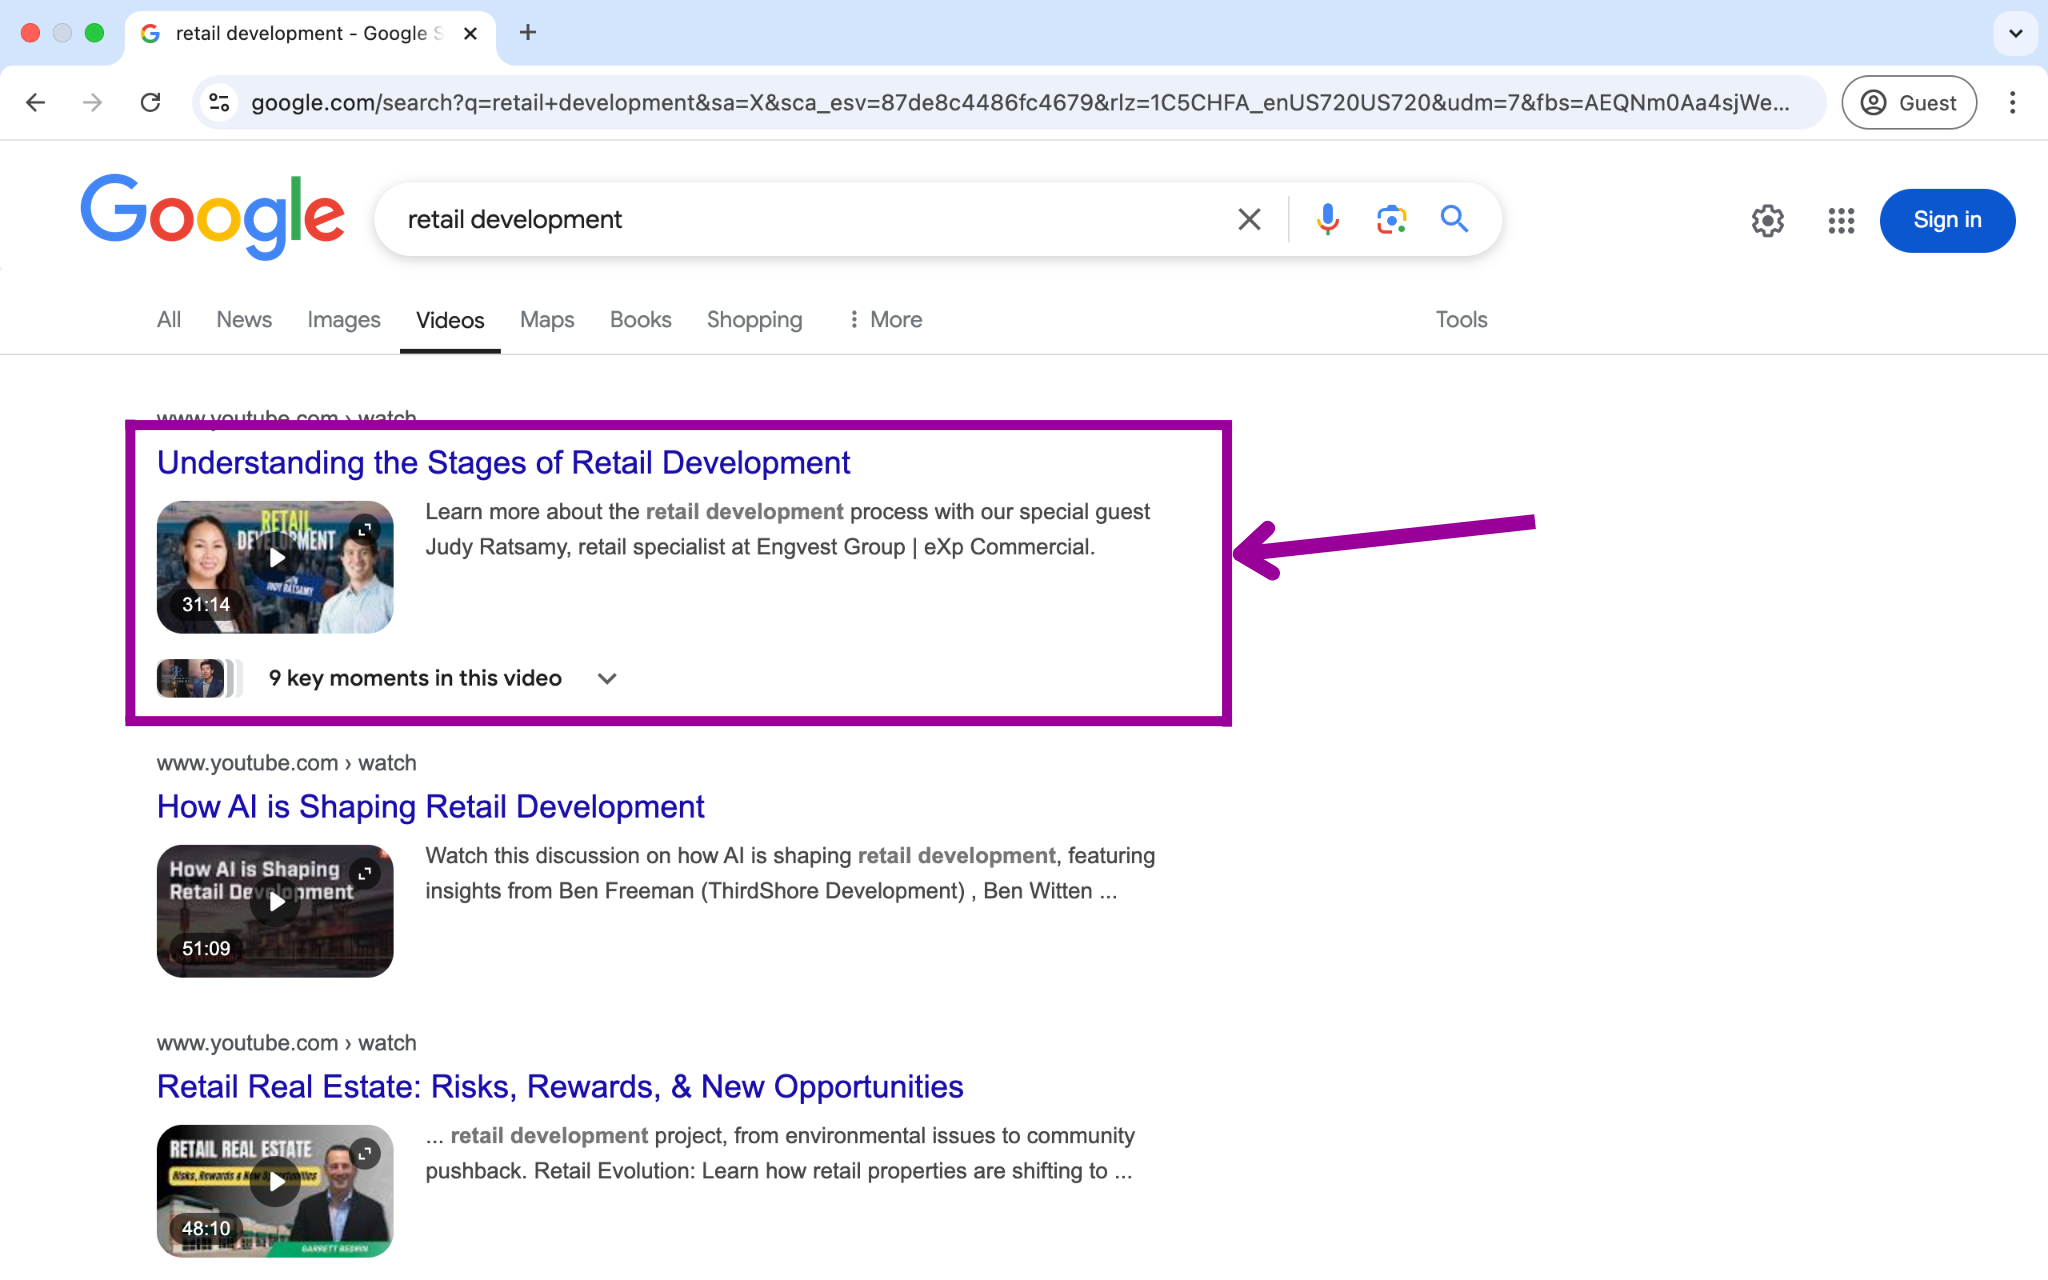The width and height of the screenshot is (2048, 1280).
Task: Switch to the Shopping tab
Action: [755, 320]
